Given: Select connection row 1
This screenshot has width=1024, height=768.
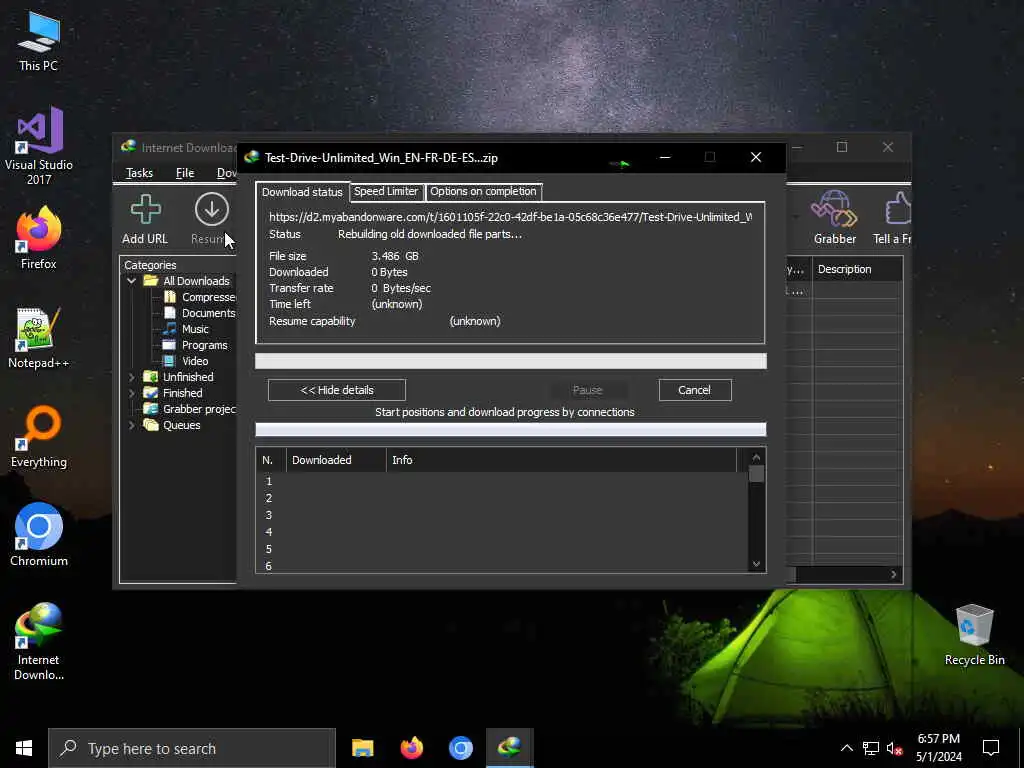Looking at the screenshot, I should pyautogui.click(x=502, y=481).
